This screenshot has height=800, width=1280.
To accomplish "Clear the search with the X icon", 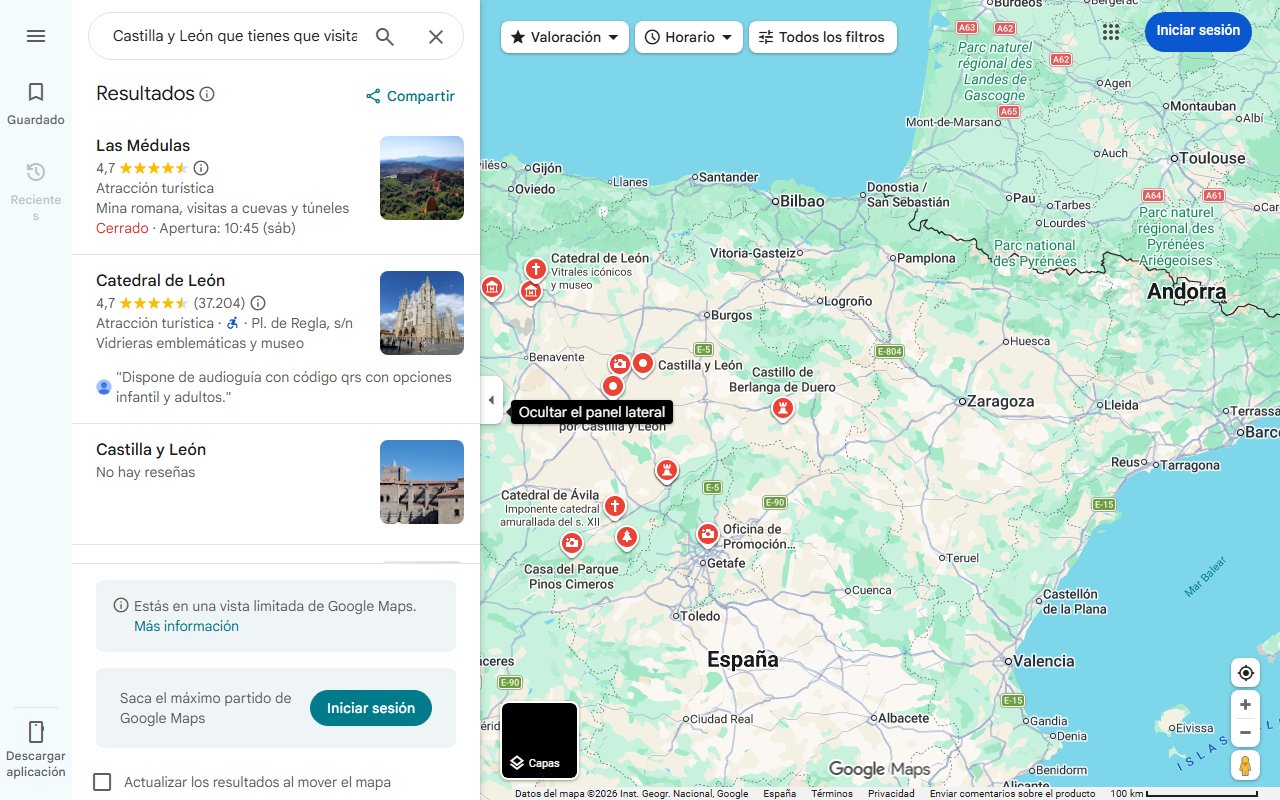I will [436, 37].
